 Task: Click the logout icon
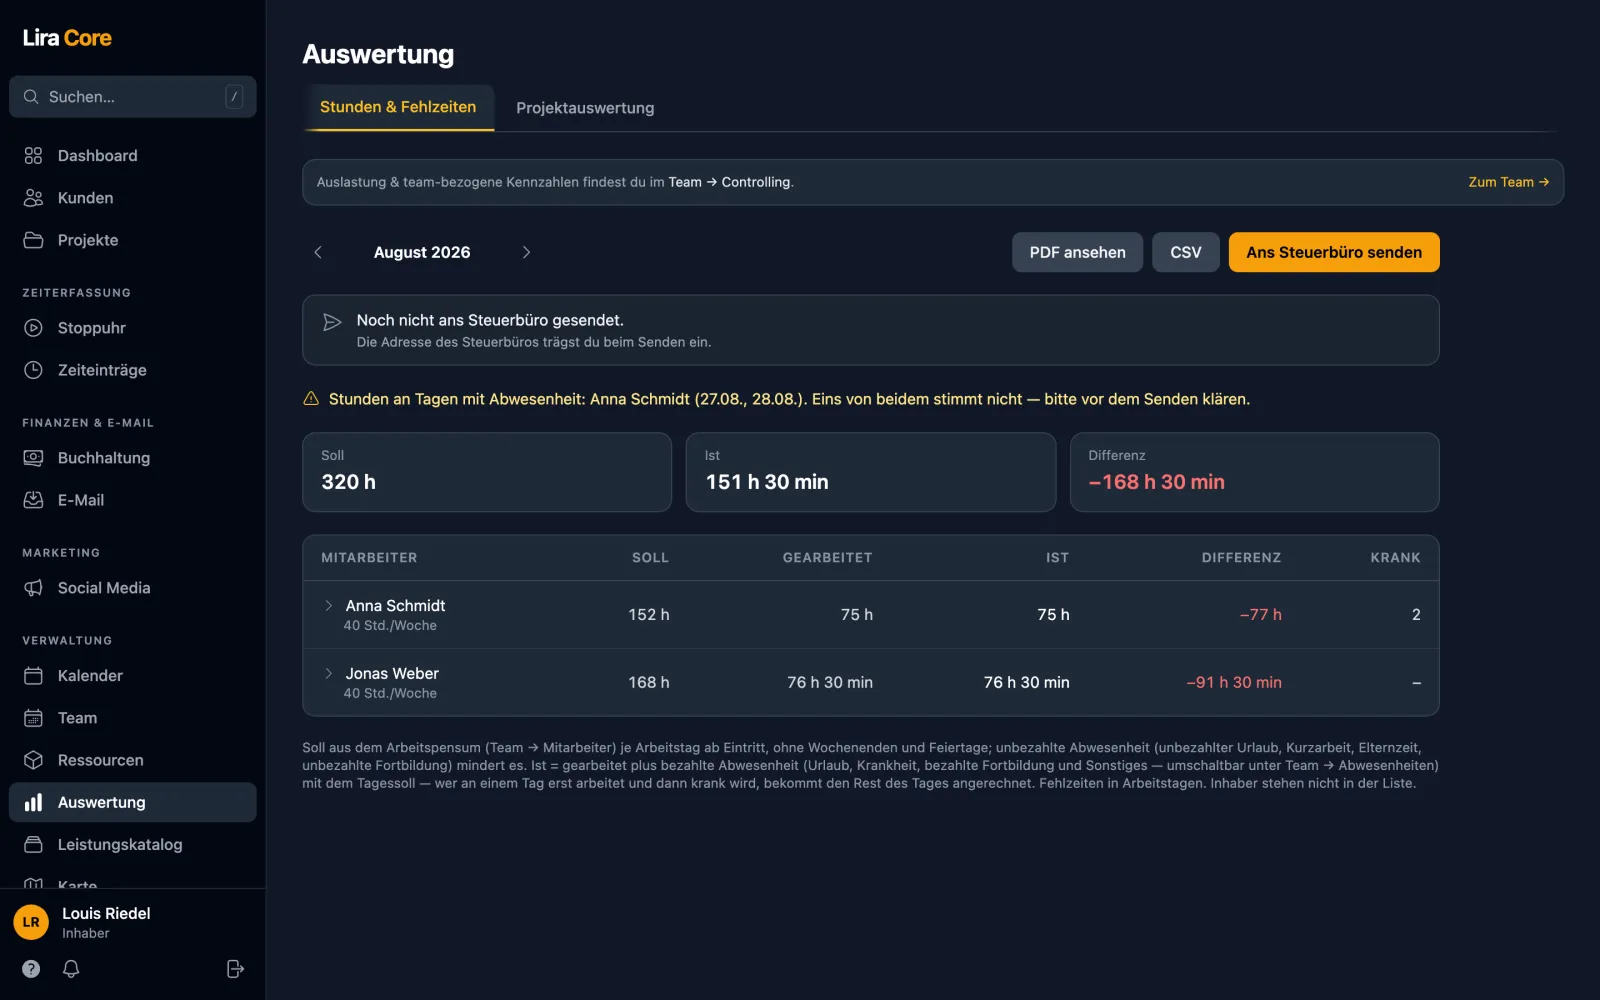[235, 969]
